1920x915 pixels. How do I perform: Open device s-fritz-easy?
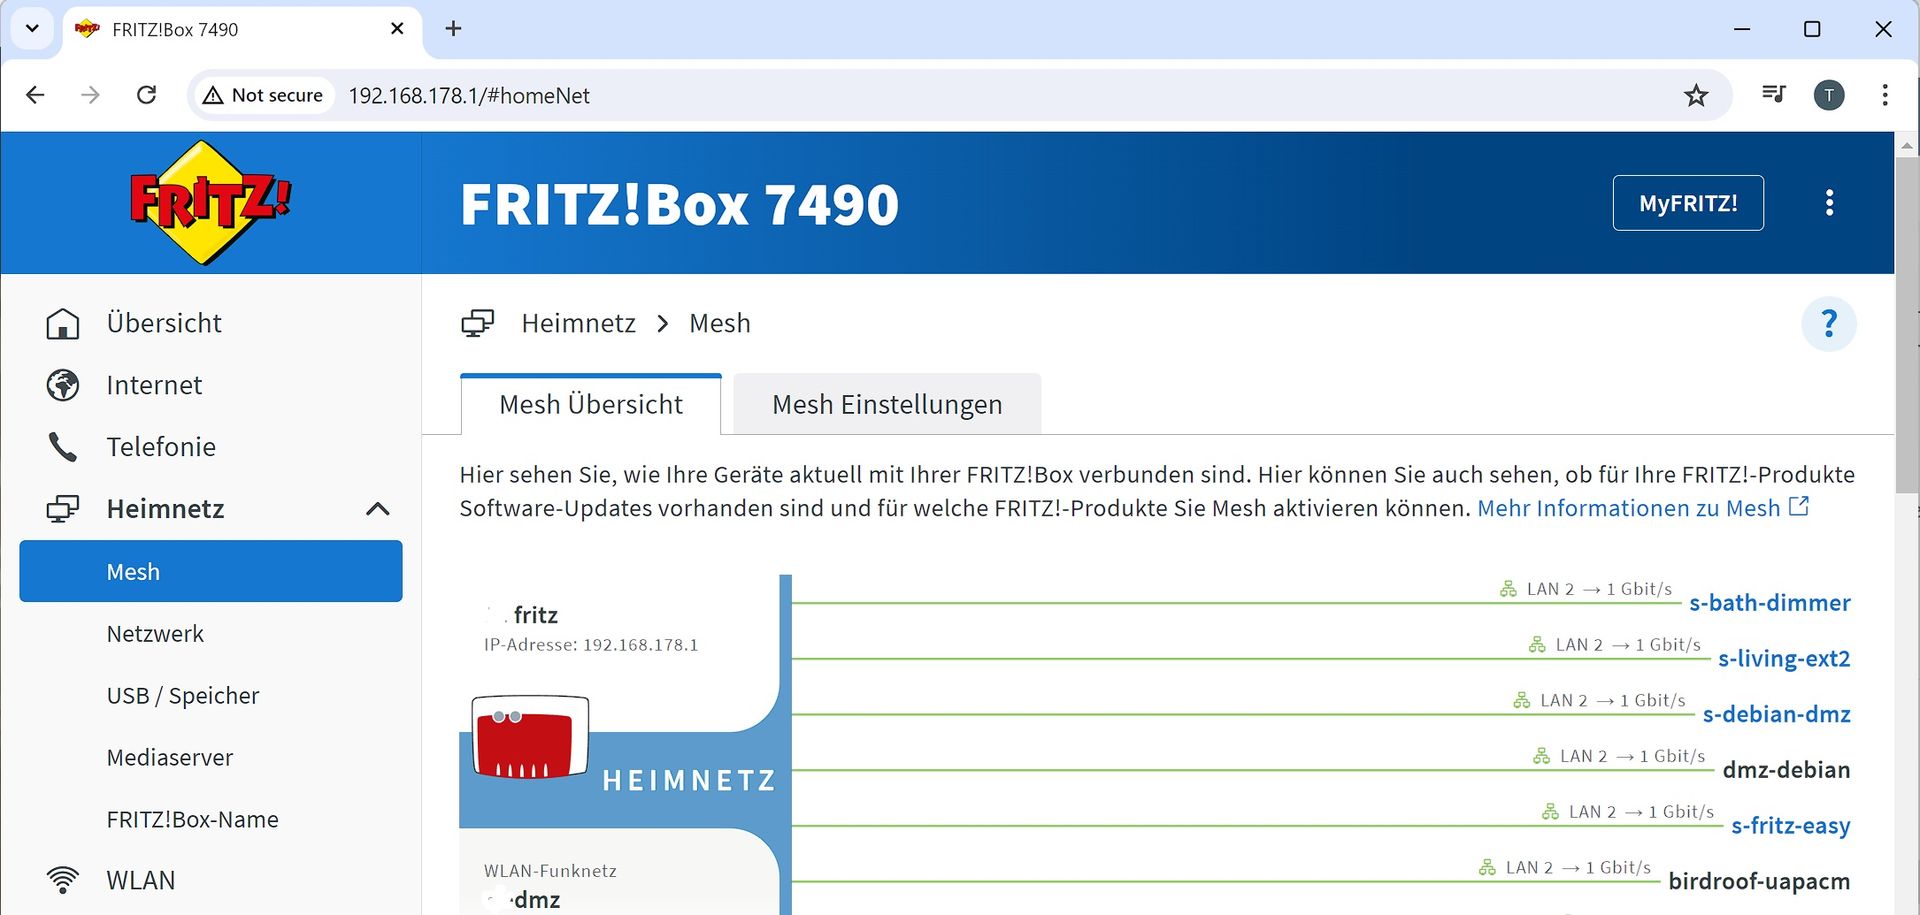click(1791, 826)
